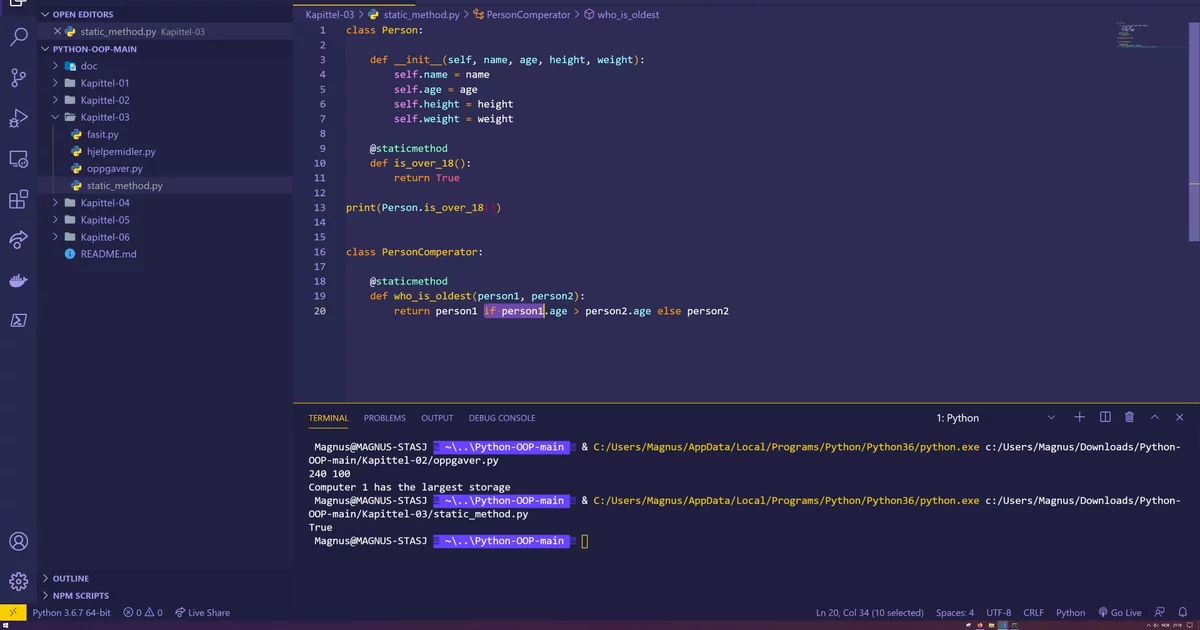Maximize the panel with the up chevron

click(x=1155, y=417)
